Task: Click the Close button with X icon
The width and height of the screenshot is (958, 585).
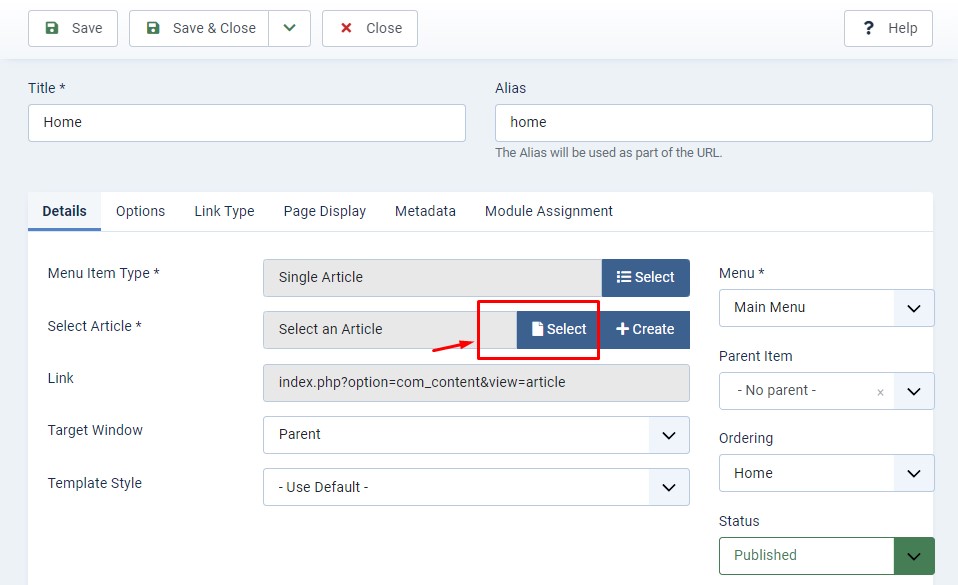Action: point(370,28)
